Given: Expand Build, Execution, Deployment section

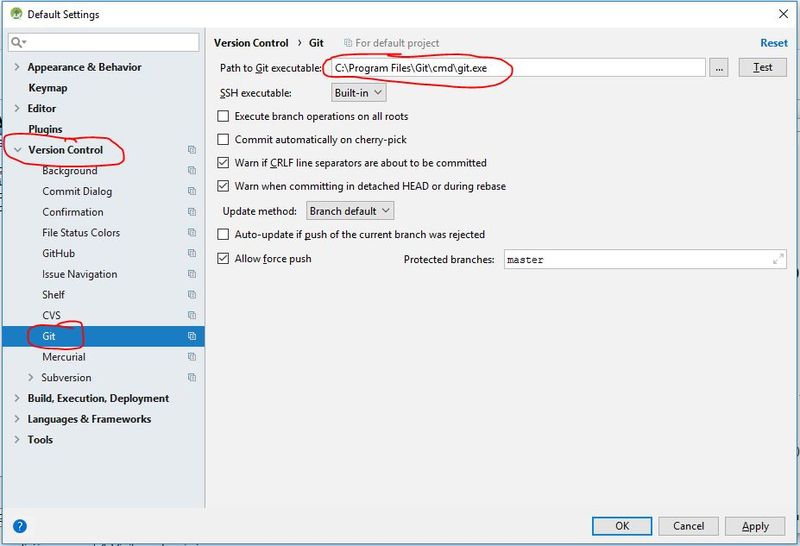Looking at the screenshot, I should (17, 398).
